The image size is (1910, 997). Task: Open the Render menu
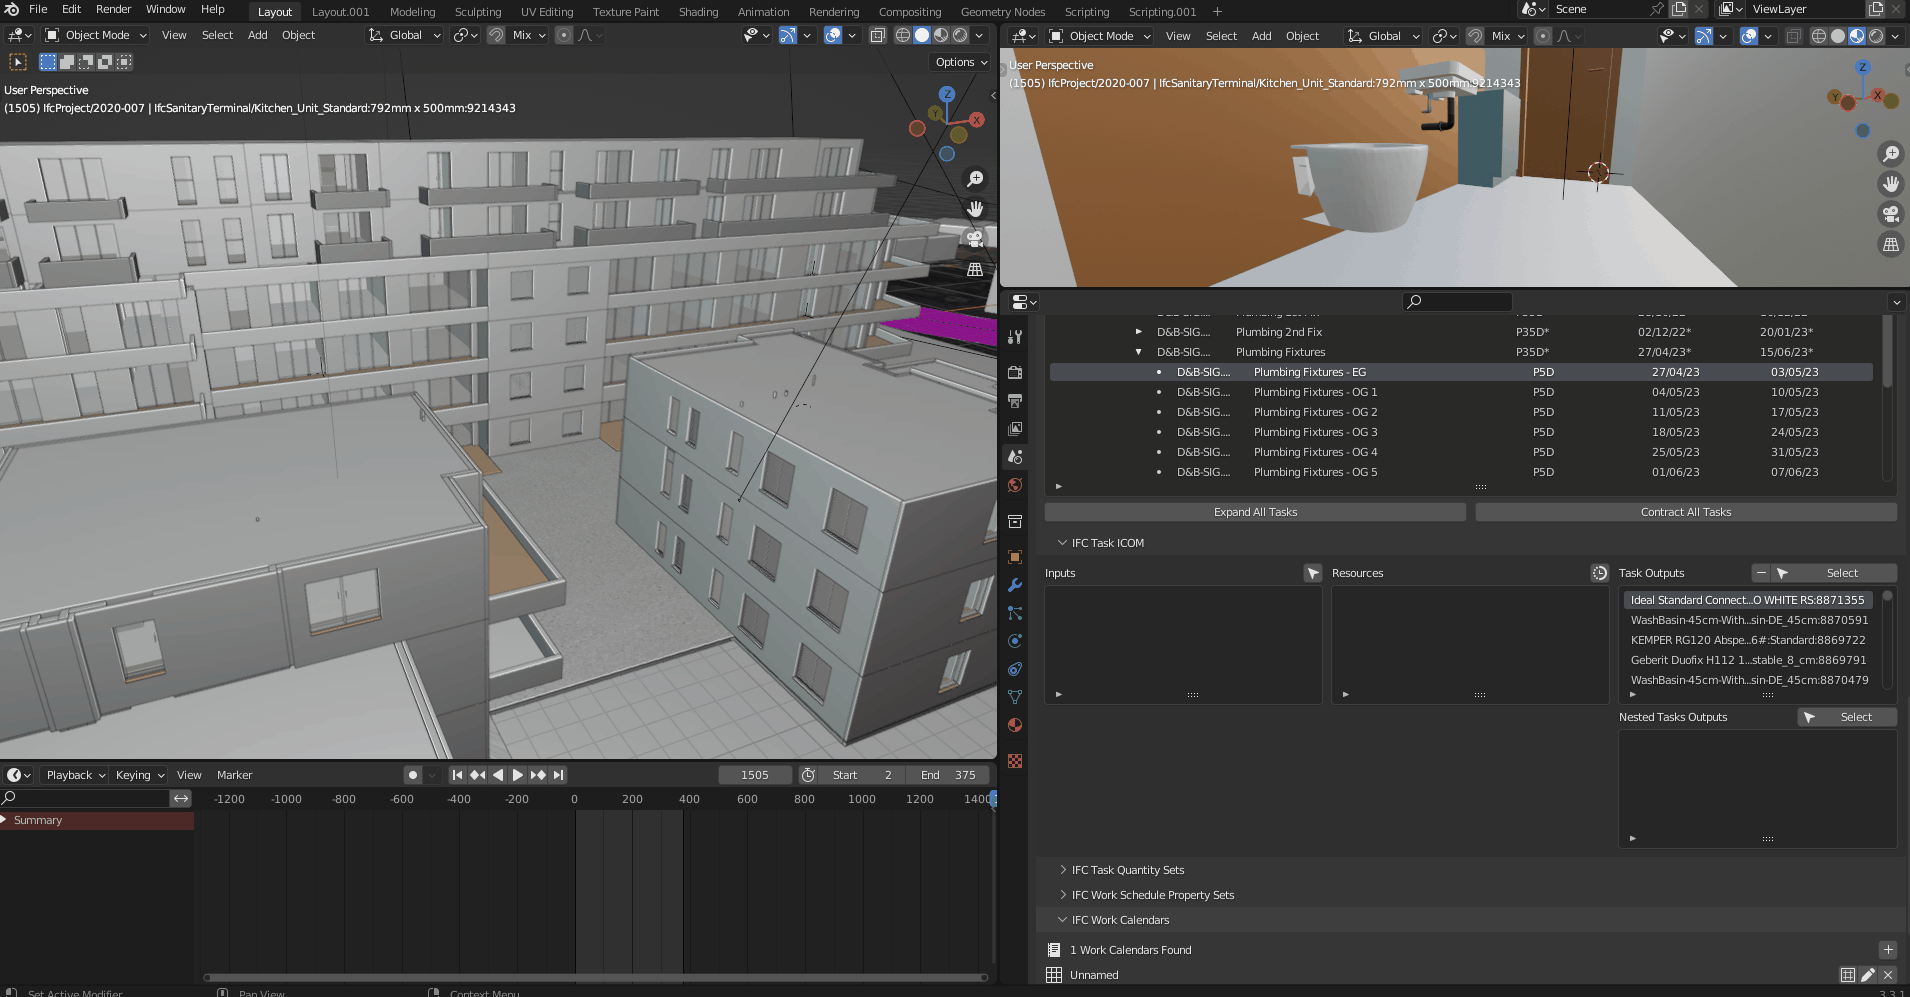pyautogui.click(x=113, y=9)
